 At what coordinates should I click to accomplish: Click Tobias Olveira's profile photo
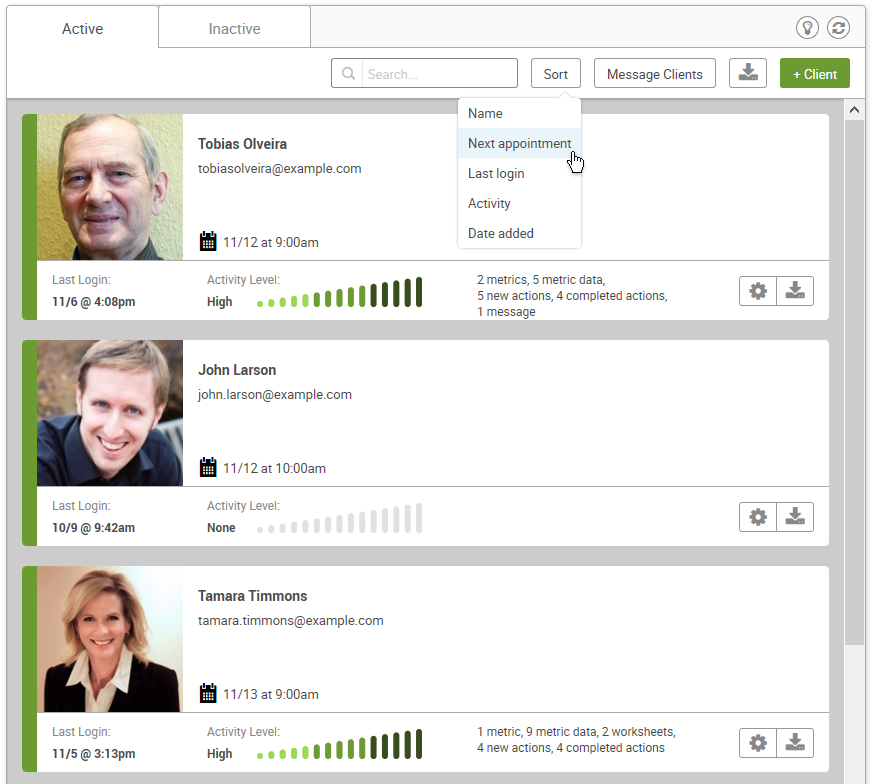110,187
